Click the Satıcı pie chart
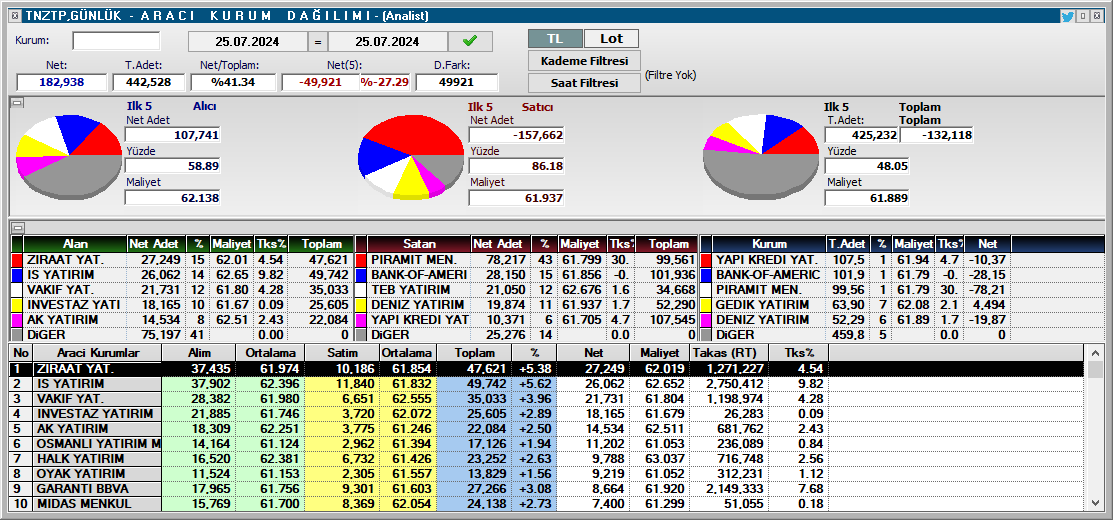1113x520 pixels. click(410, 157)
